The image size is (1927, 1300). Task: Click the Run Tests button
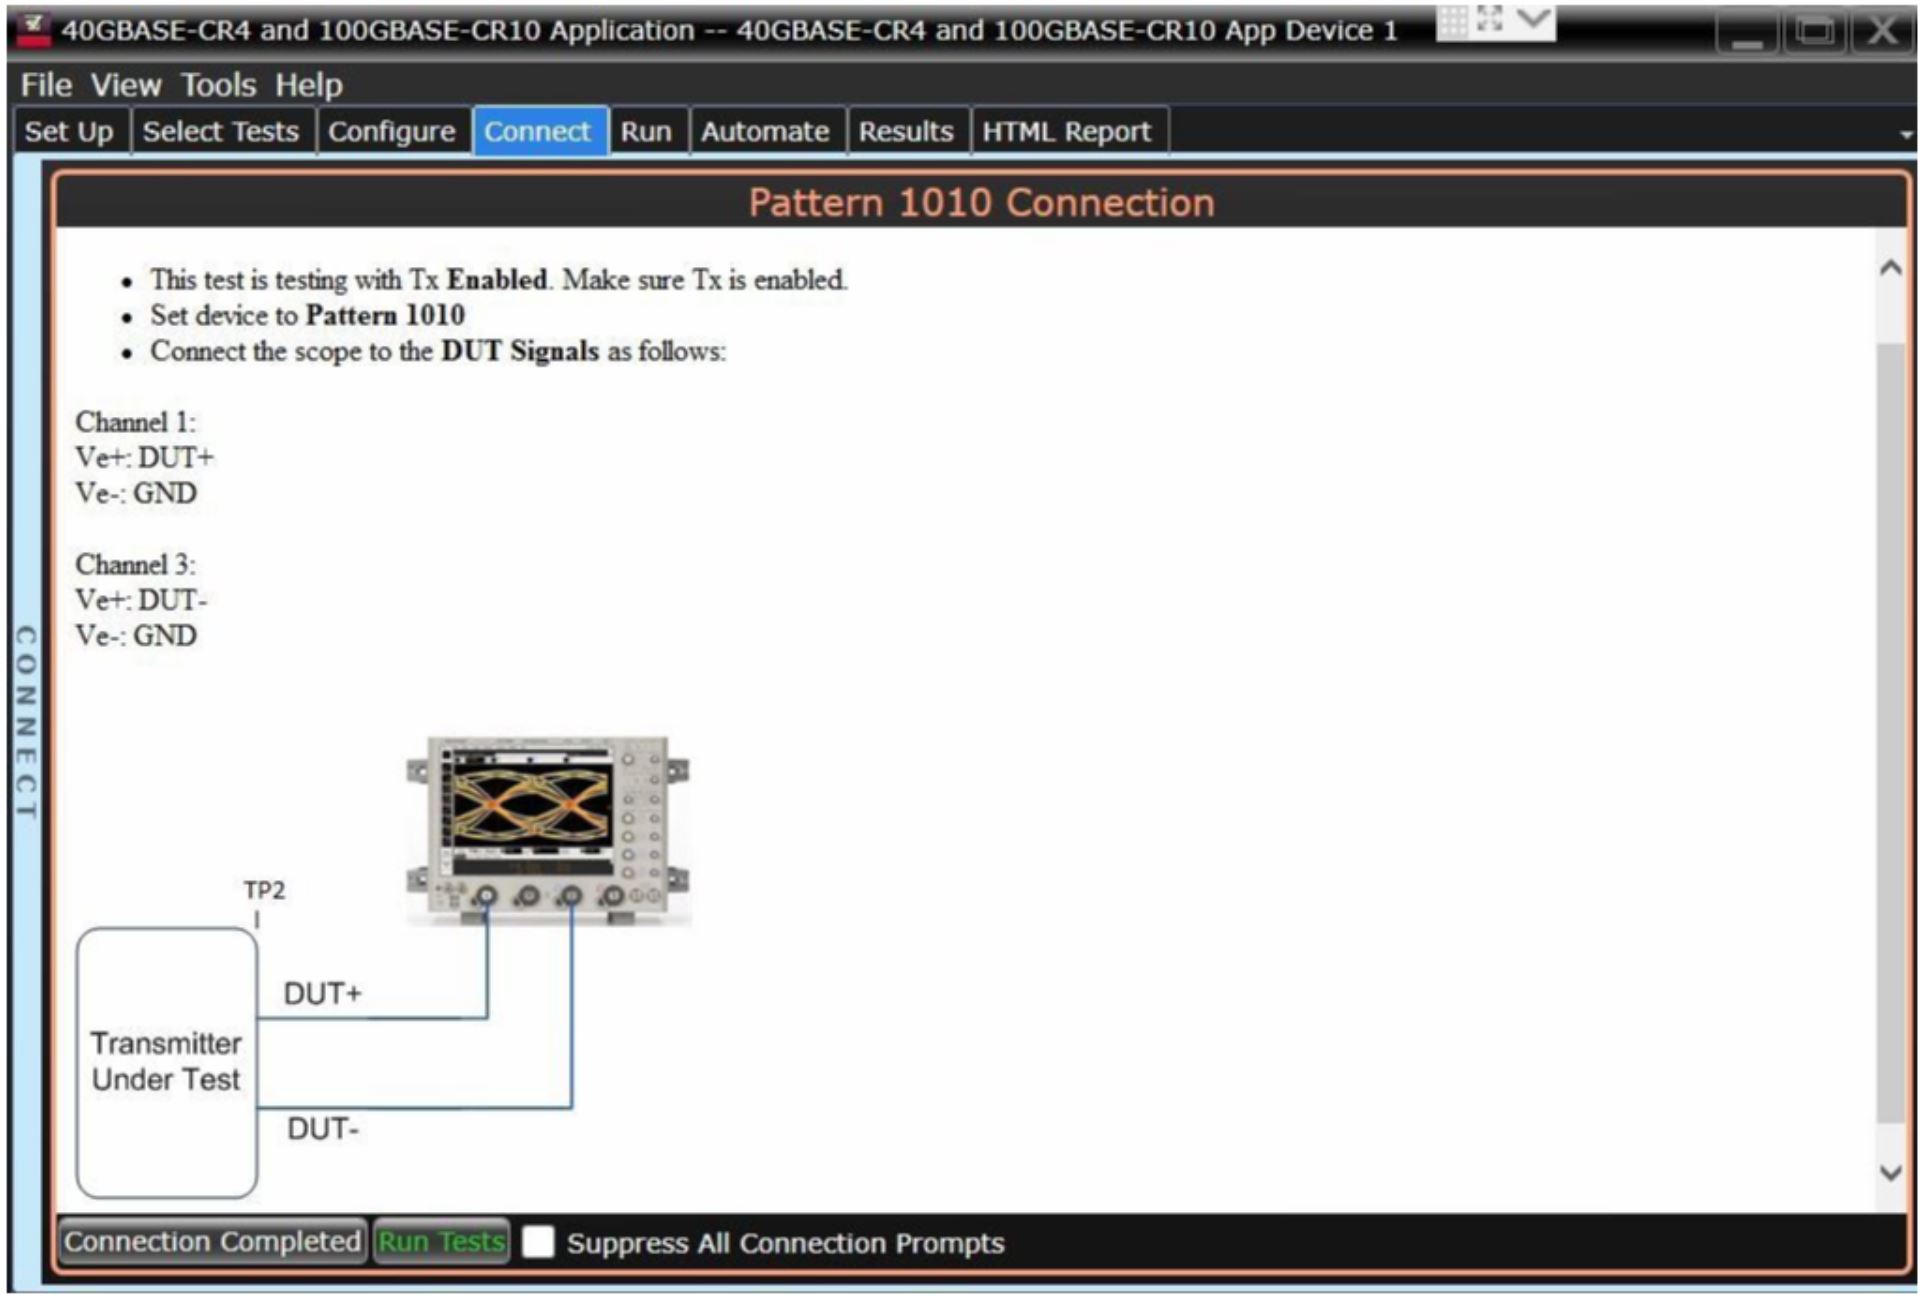coord(441,1243)
